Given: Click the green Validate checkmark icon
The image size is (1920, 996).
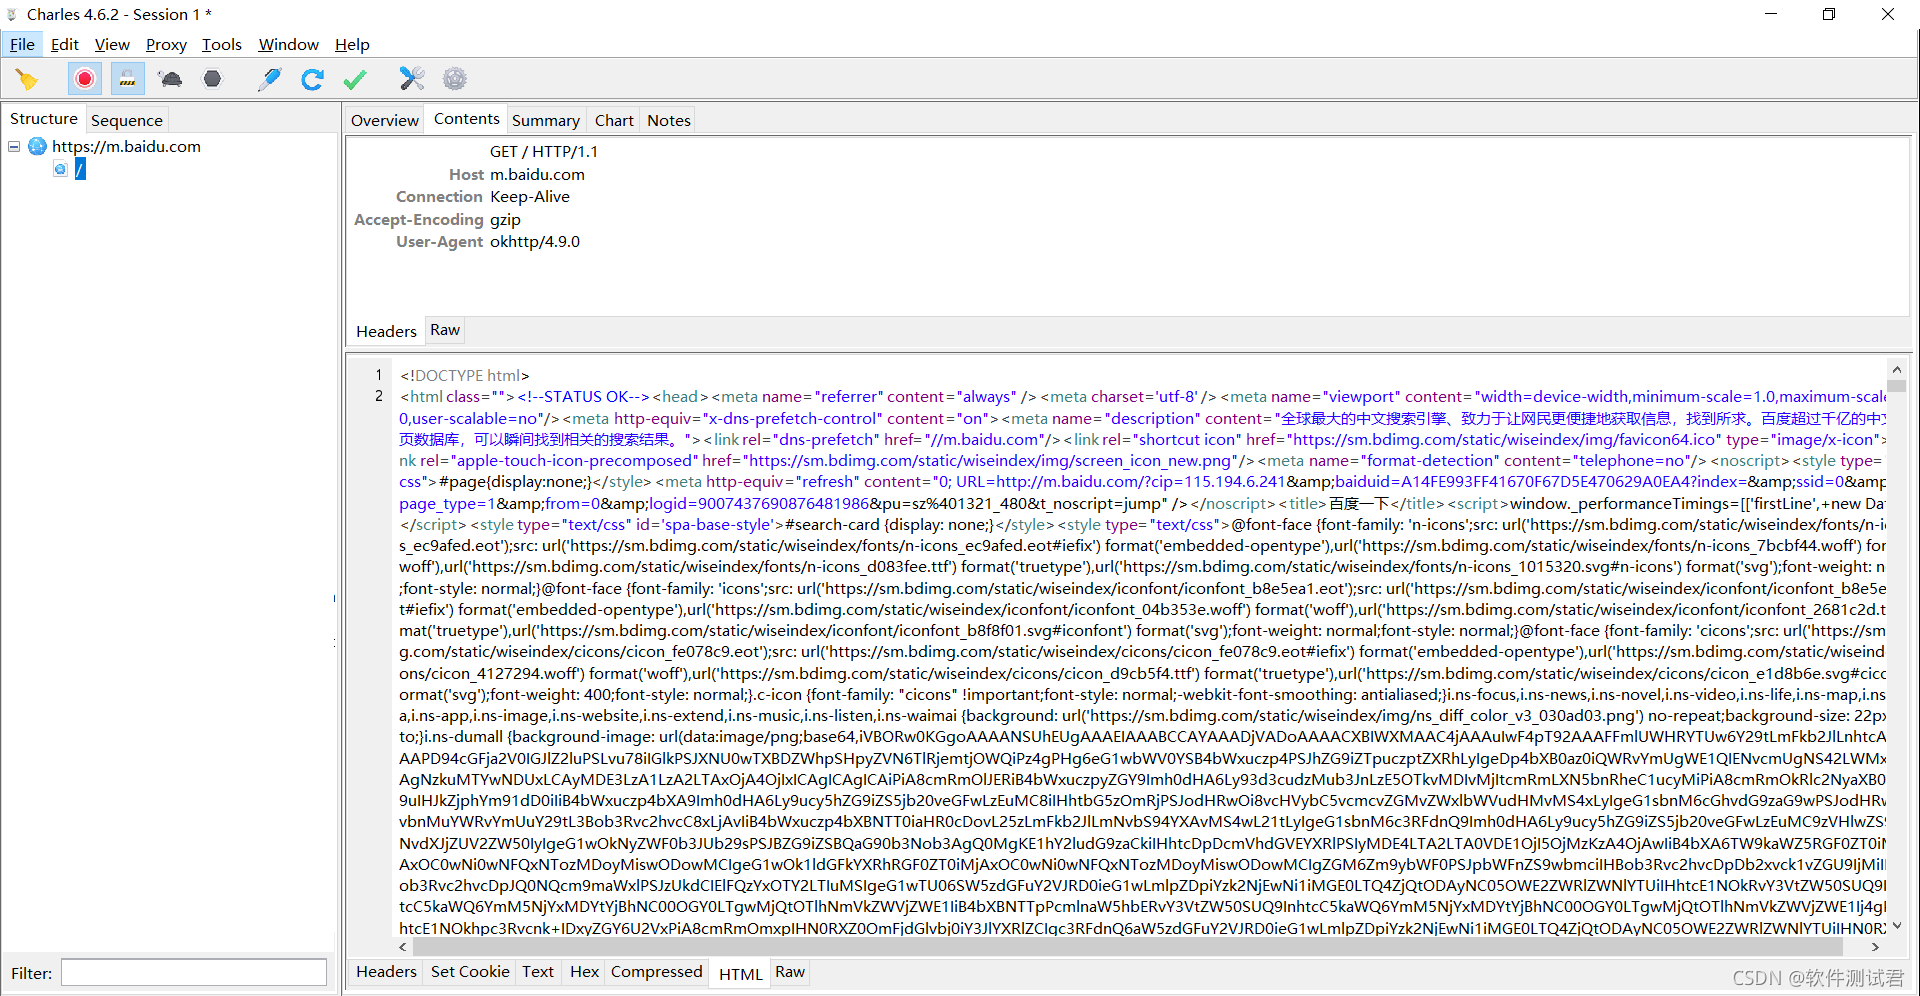Looking at the screenshot, I should (x=355, y=79).
